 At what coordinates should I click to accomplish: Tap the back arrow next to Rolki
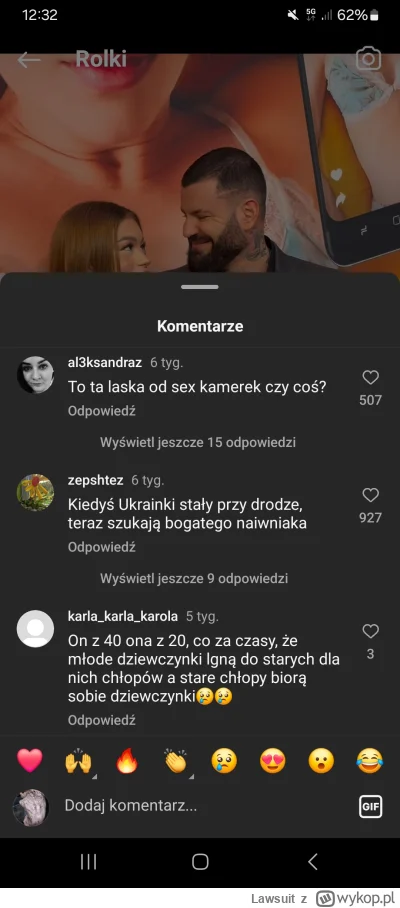pyautogui.click(x=29, y=60)
